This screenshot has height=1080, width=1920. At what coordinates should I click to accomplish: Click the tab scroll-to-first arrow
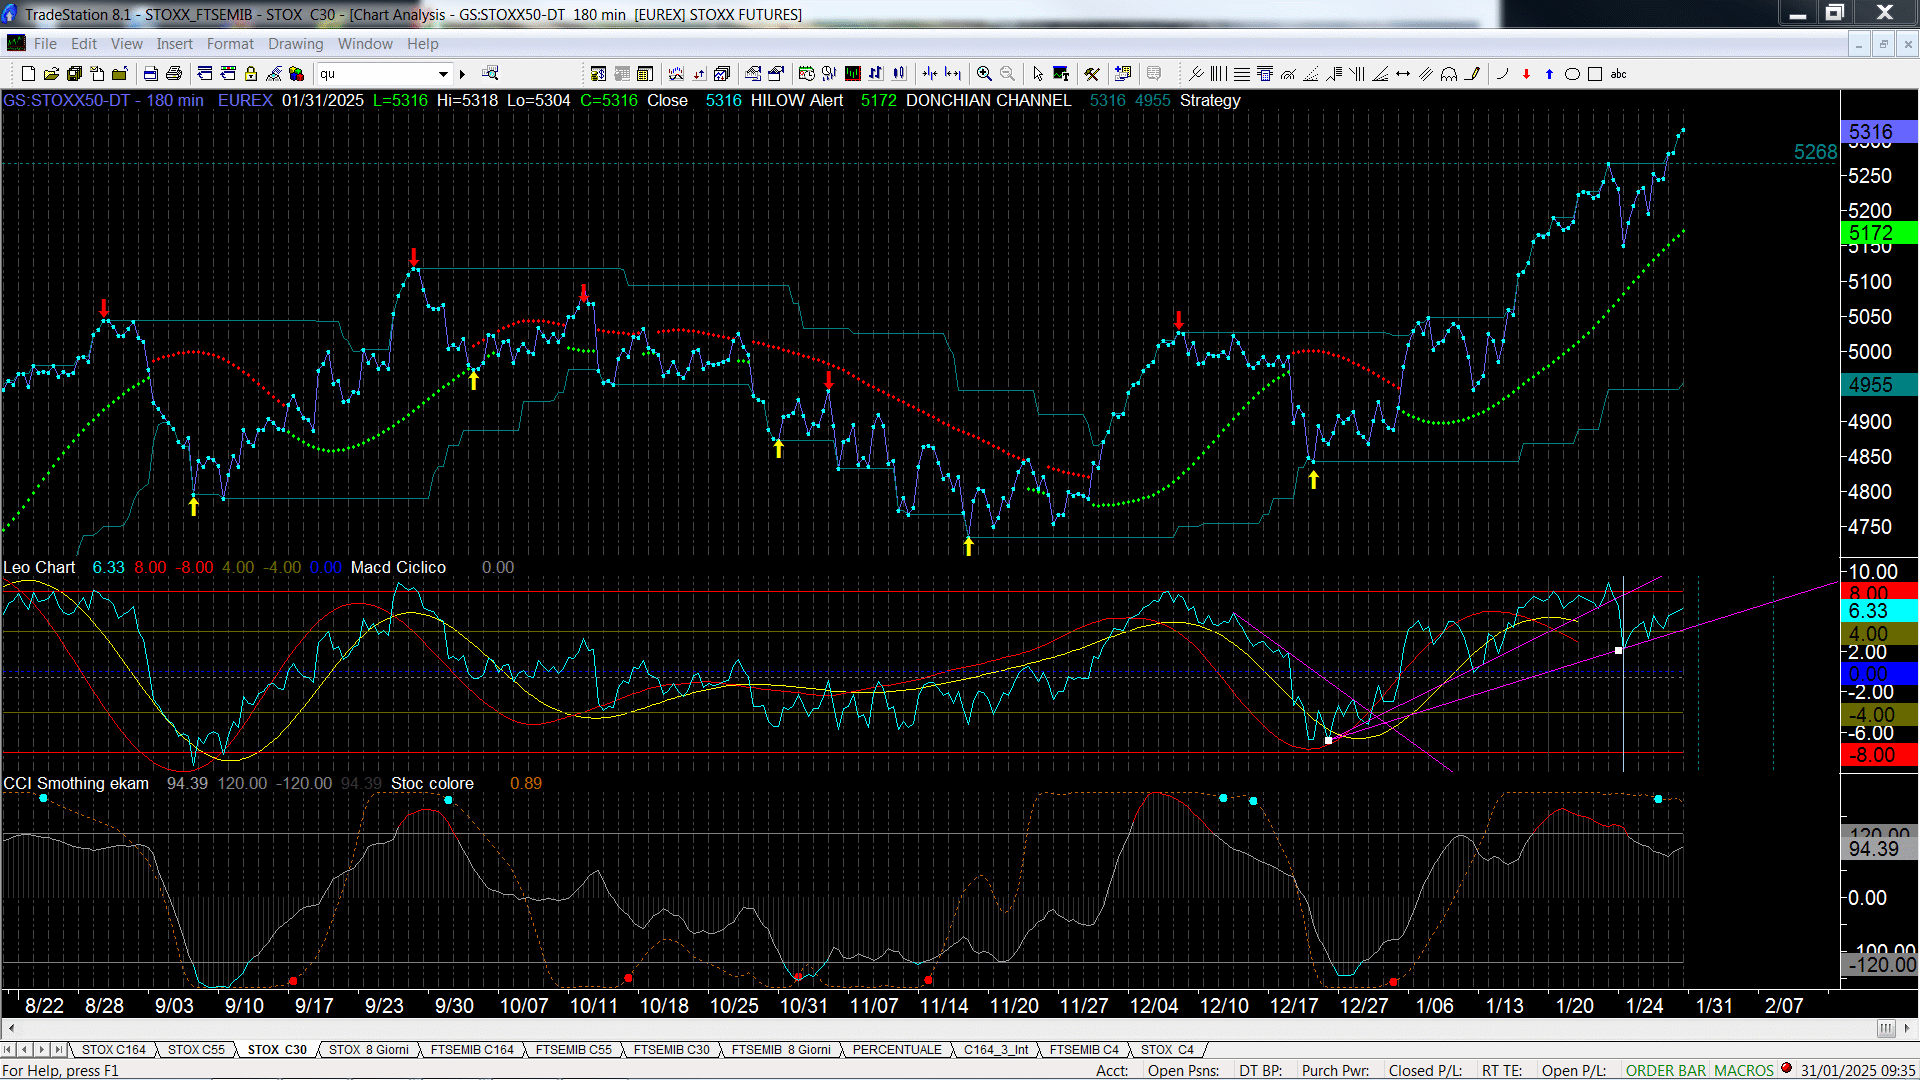click(9, 1050)
